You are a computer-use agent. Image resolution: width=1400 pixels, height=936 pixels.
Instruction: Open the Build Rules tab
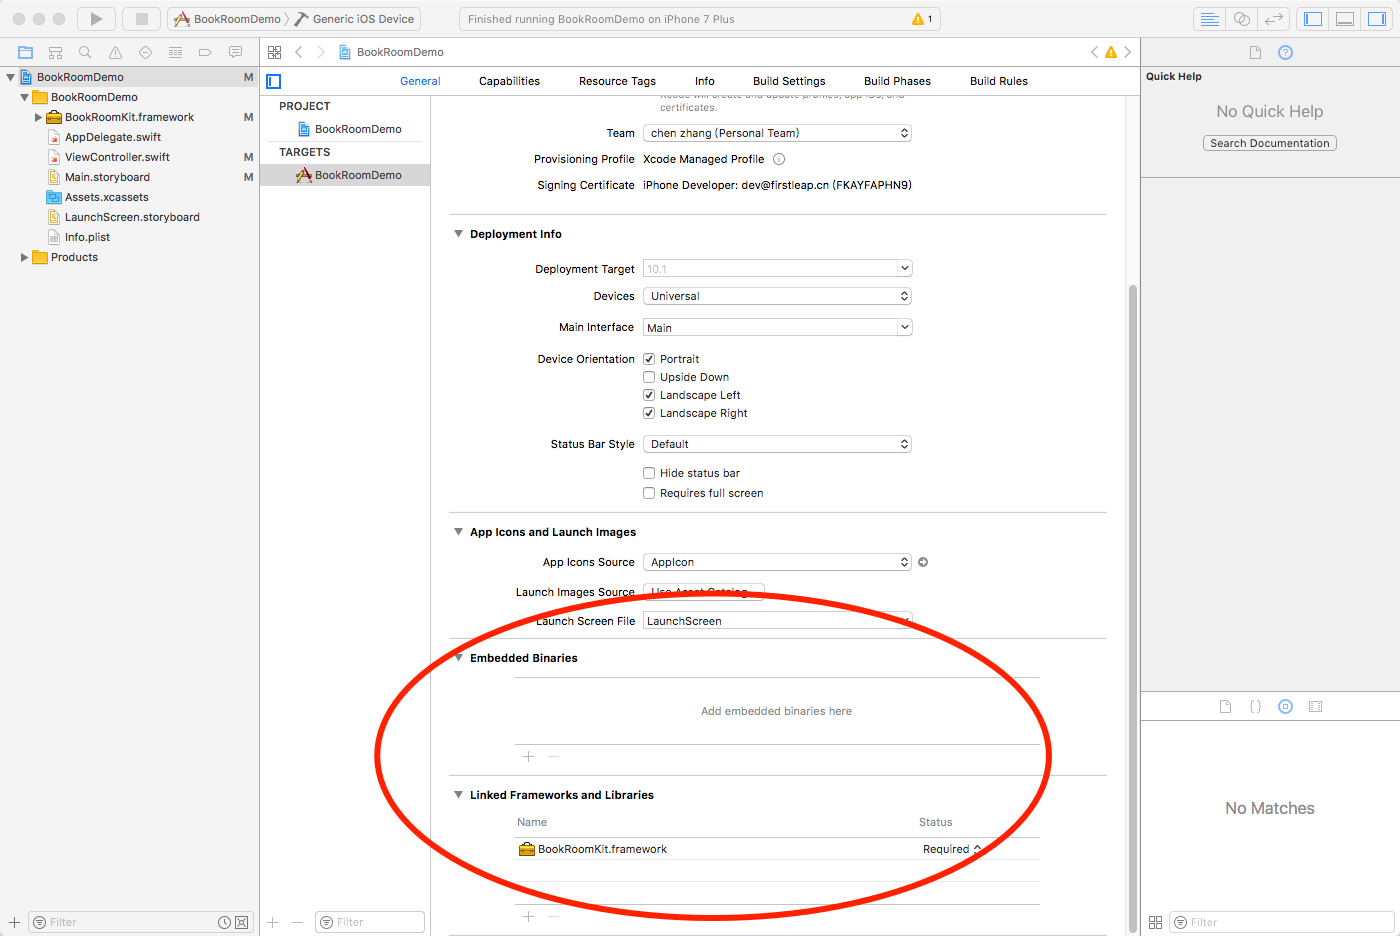click(999, 81)
